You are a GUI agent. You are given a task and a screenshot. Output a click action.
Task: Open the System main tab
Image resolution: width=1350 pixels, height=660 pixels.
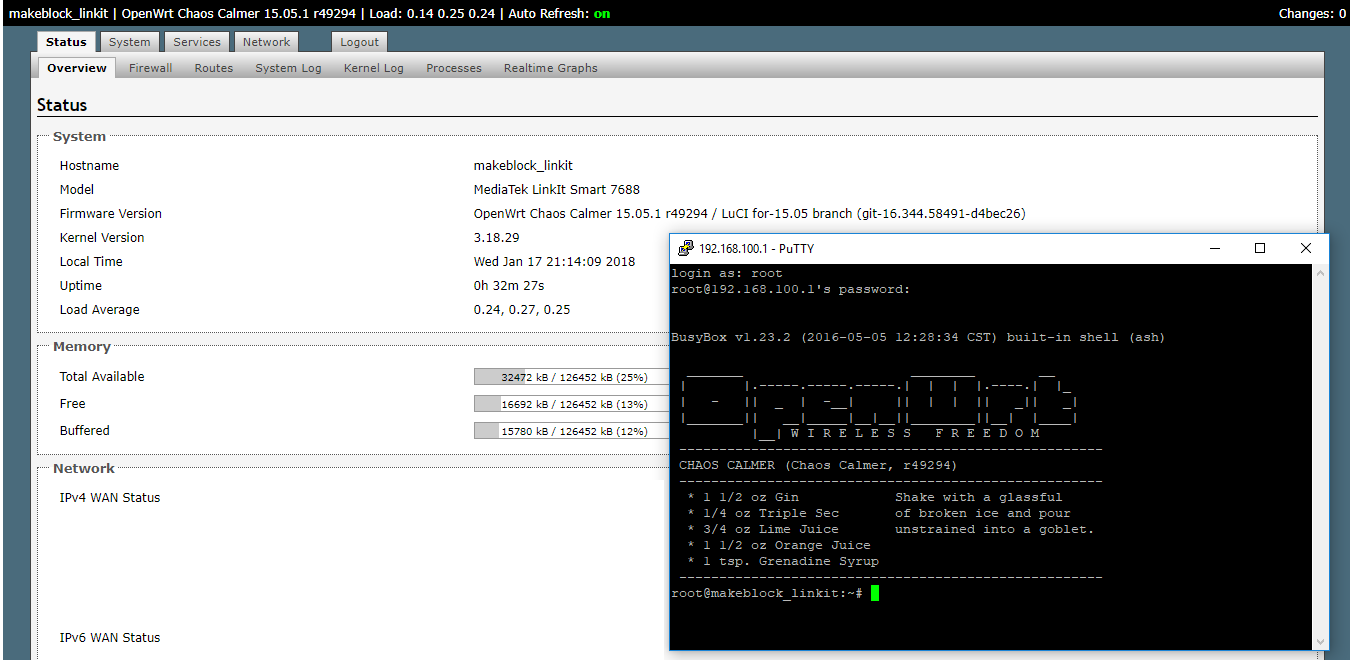130,42
